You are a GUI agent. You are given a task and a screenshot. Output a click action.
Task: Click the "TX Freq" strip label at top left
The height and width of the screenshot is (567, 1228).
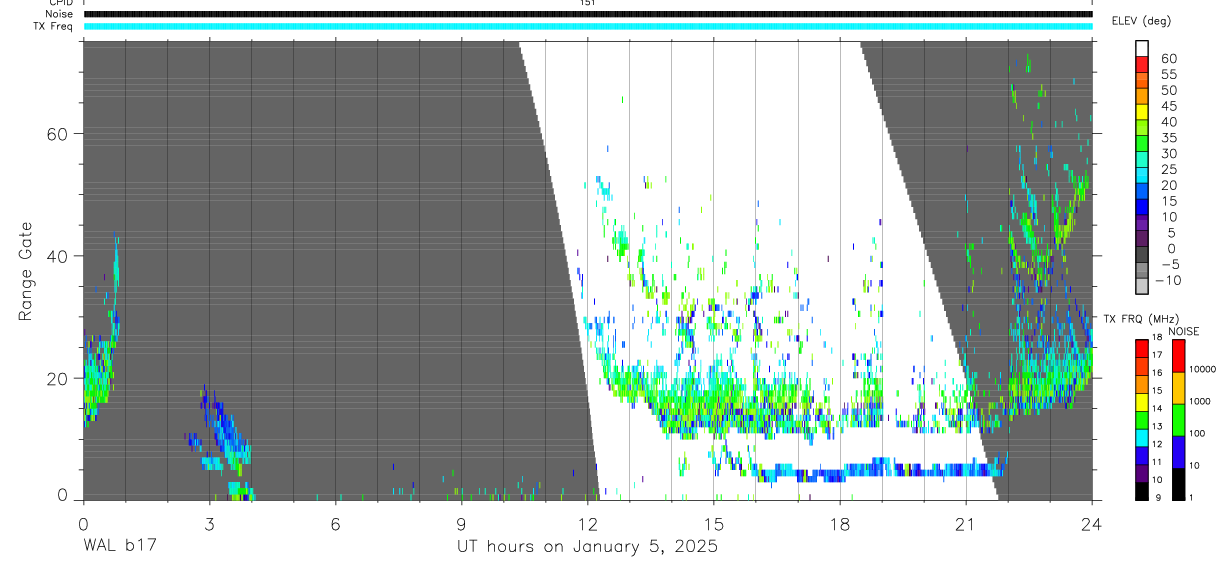click(x=55, y=26)
